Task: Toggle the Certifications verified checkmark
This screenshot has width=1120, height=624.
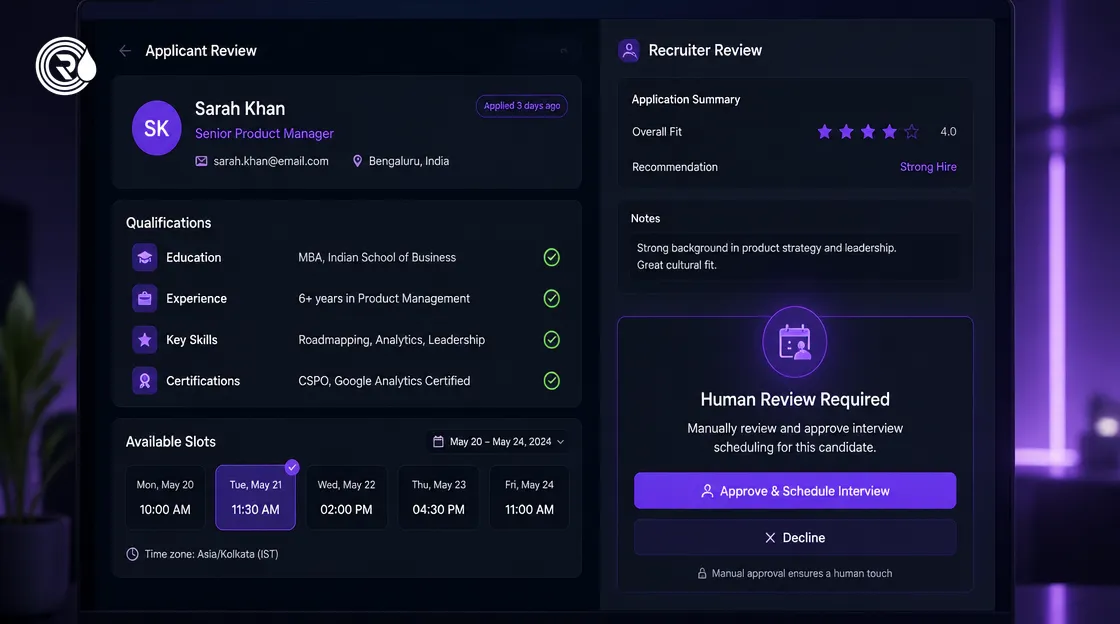Action: tap(551, 381)
